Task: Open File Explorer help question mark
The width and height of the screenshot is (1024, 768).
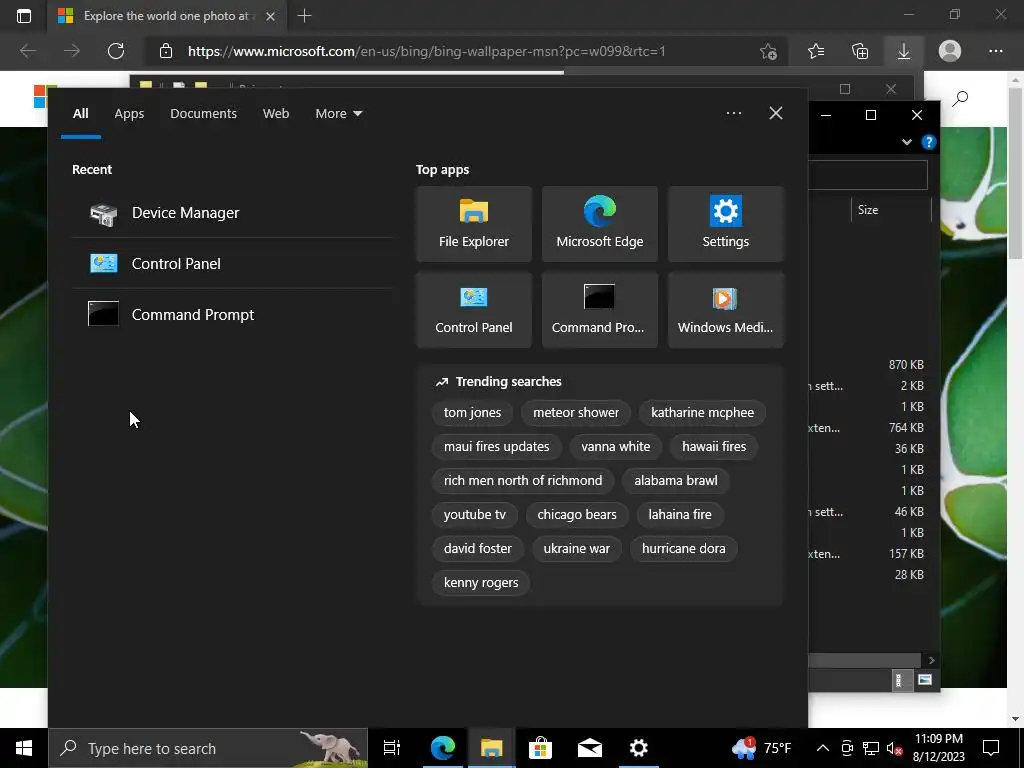Action: (929, 142)
